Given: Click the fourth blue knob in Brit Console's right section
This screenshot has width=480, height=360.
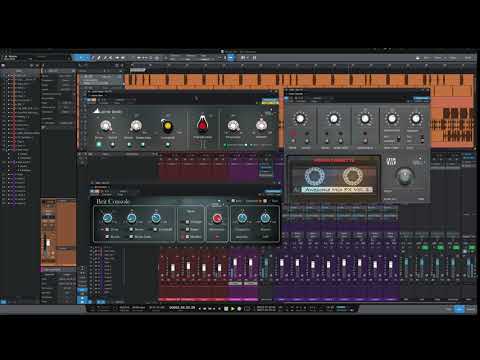Looking at the screenshot, I should click(242, 218).
